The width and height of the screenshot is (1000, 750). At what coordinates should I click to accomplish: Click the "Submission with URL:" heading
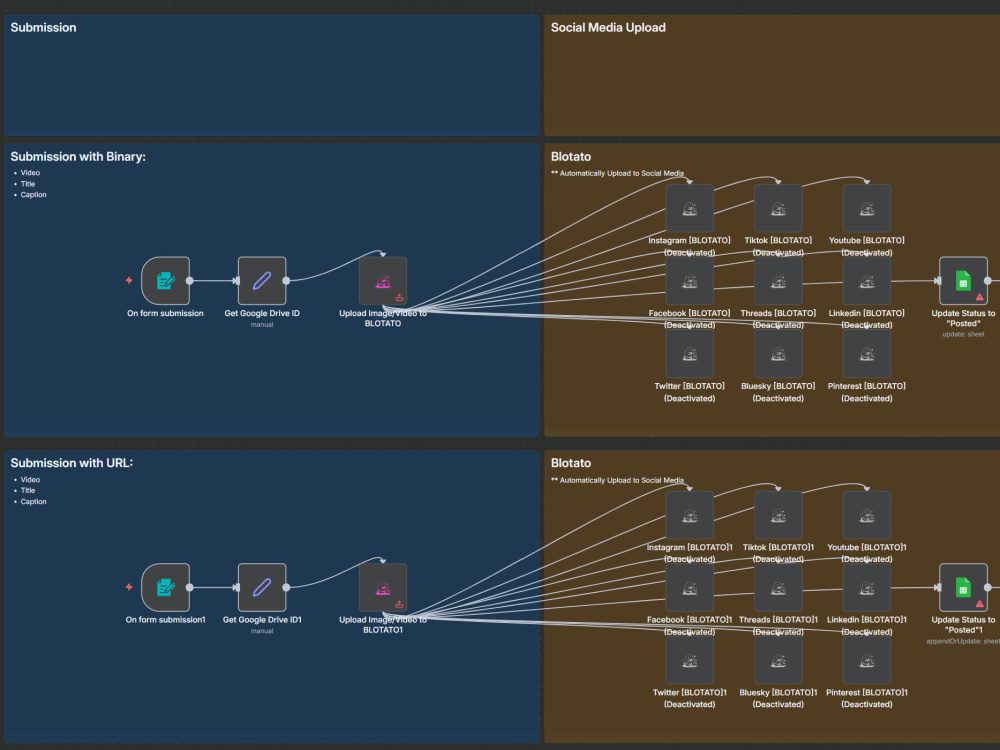[71, 463]
